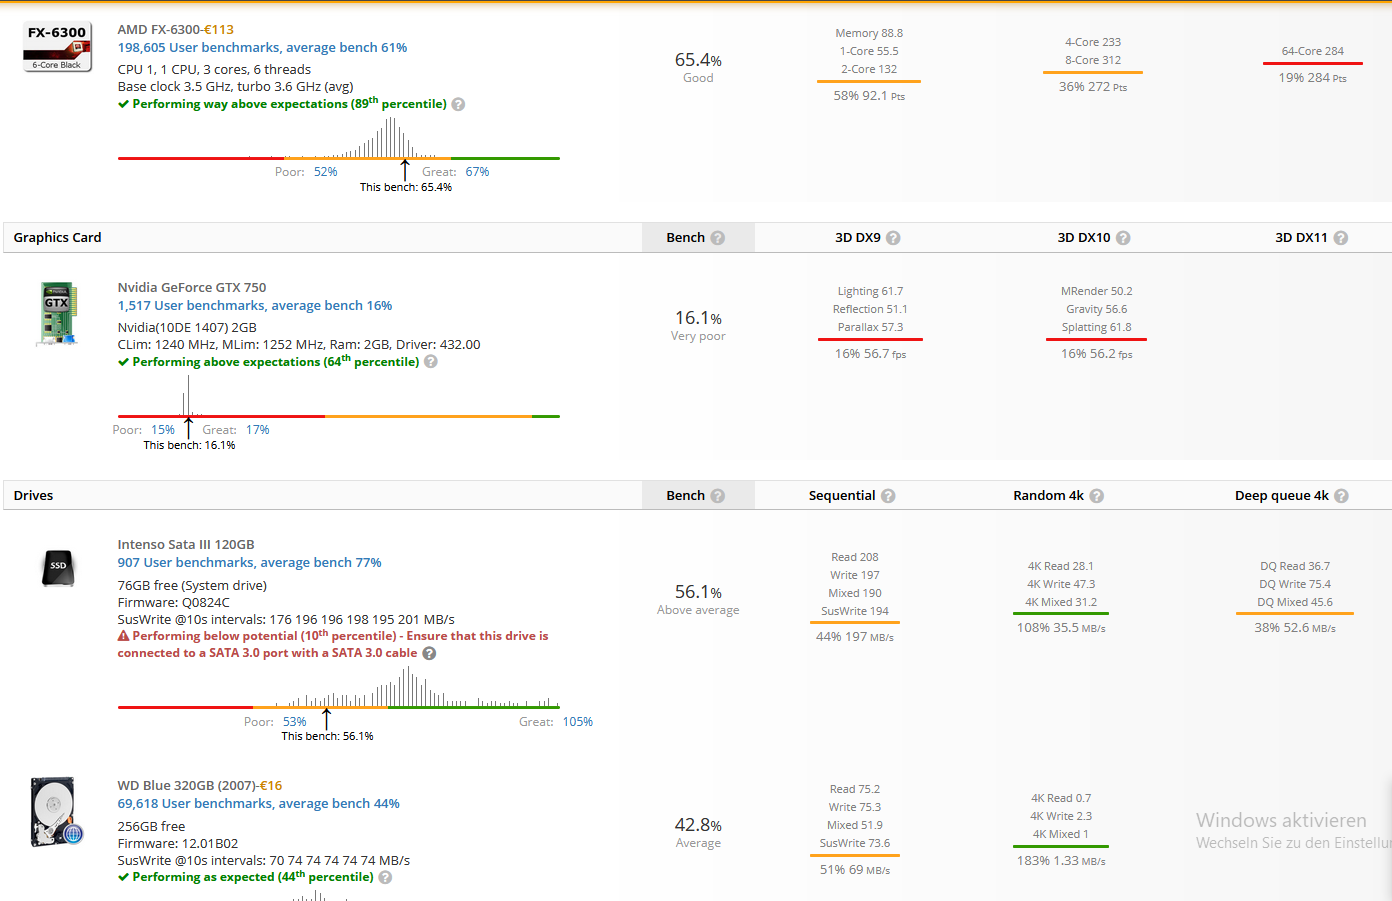Screen dimensions: 1392x901
Task: Open 69,618 User benchmarks WD Blue link
Action: coord(258,804)
